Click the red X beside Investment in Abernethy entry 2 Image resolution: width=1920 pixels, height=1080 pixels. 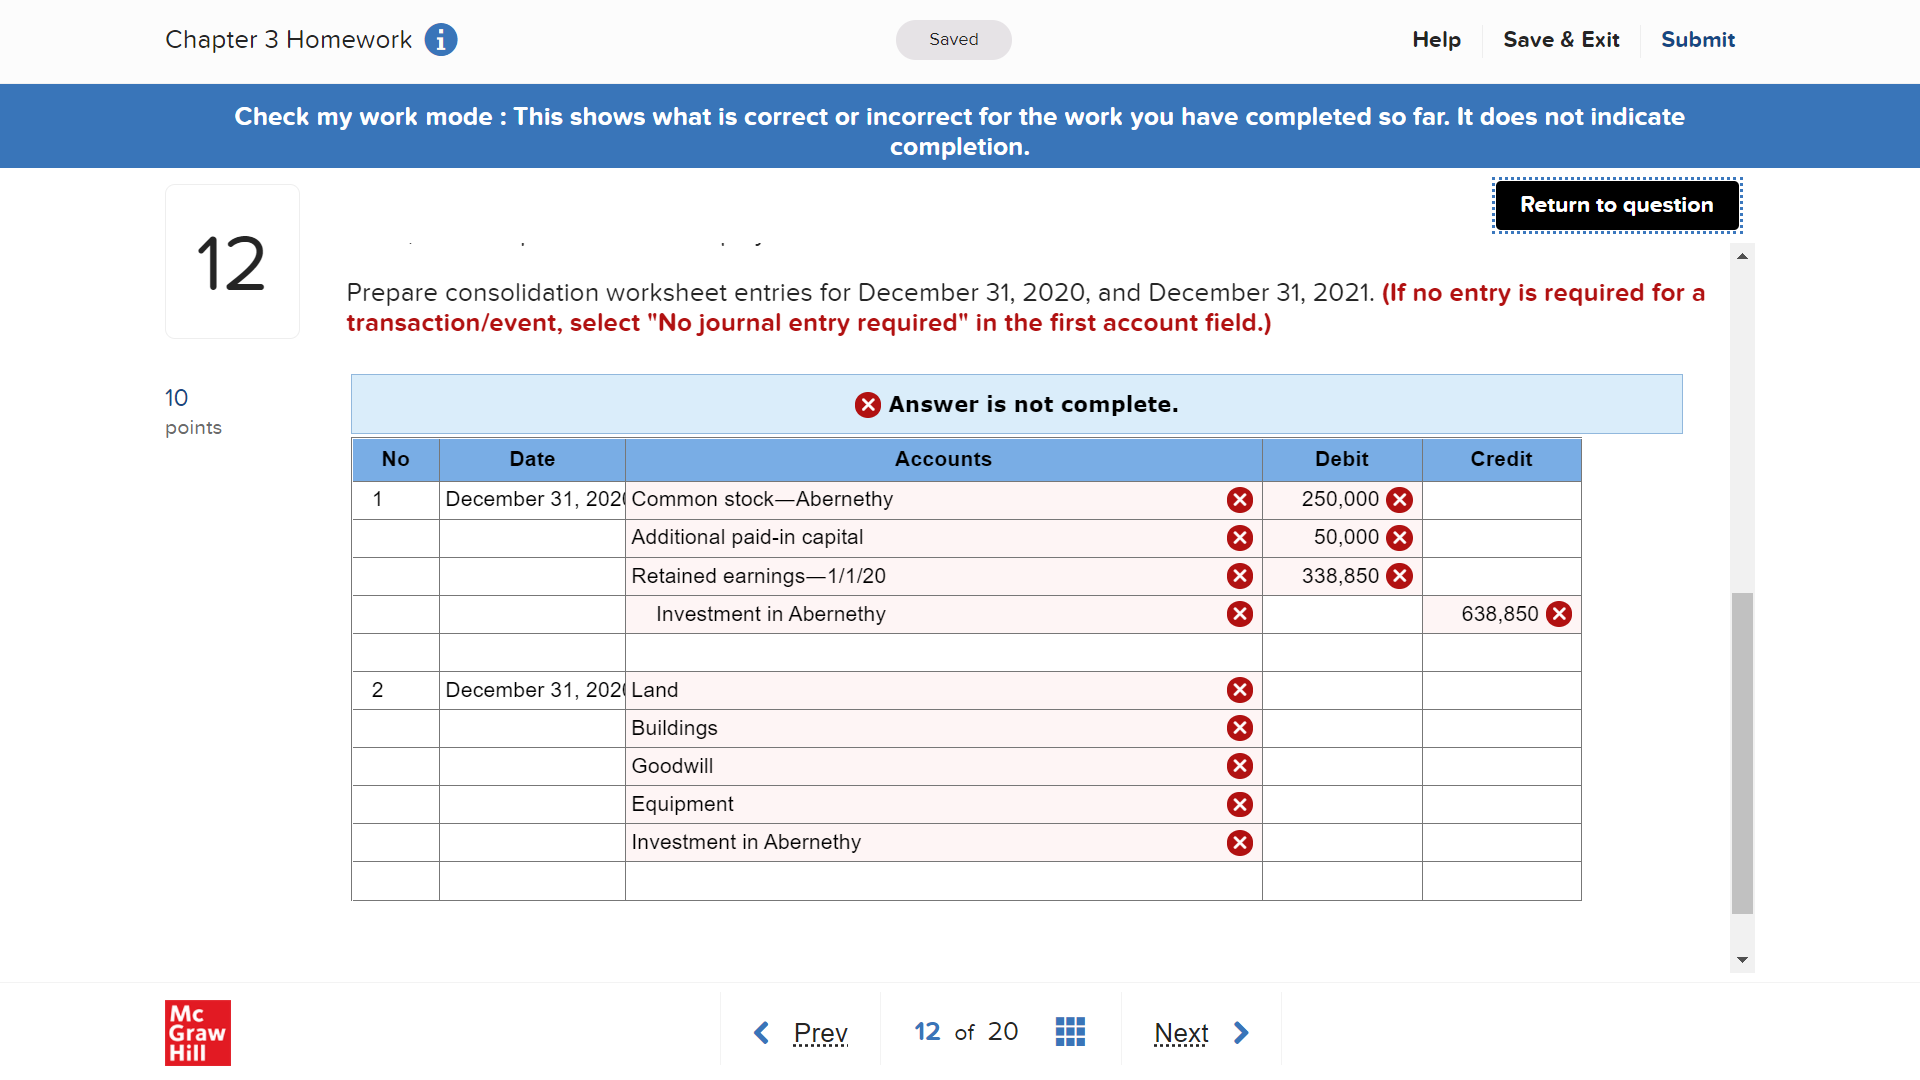tap(1240, 843)
